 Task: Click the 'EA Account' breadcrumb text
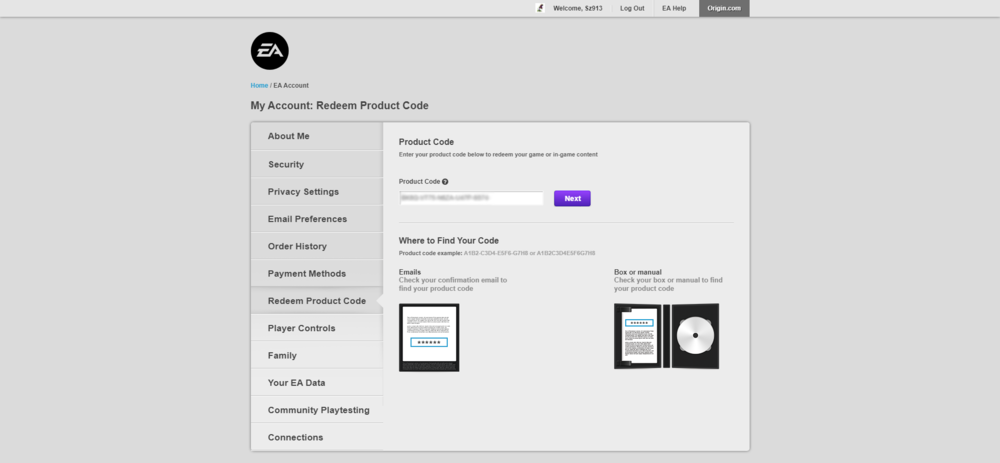click(291, 85)
